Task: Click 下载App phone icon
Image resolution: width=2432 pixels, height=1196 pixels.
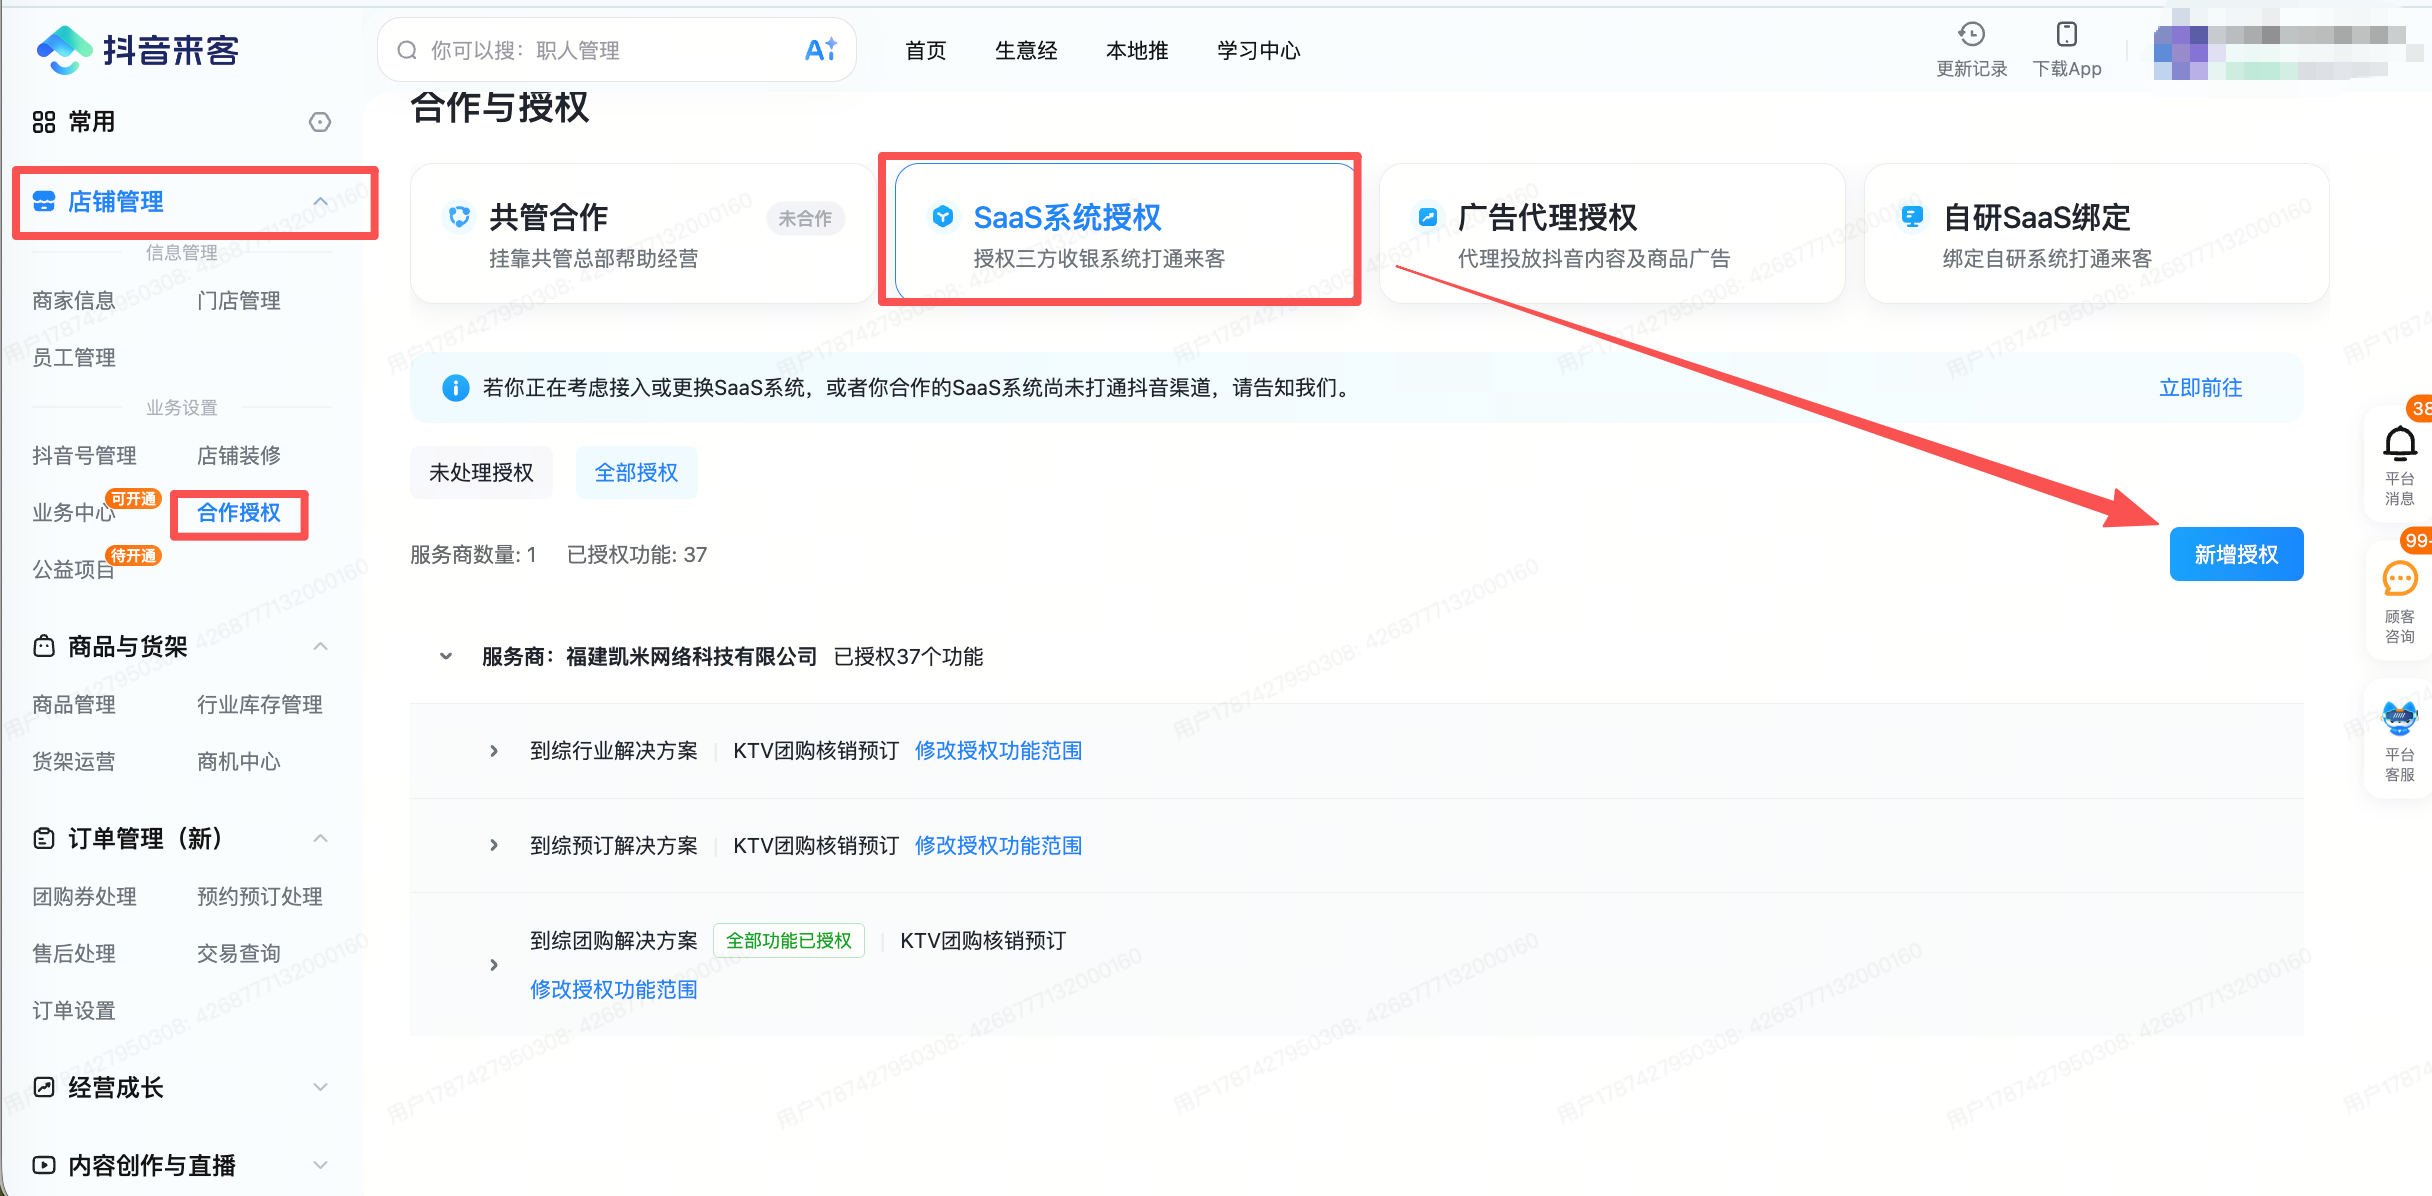Action: point(2066,34)
